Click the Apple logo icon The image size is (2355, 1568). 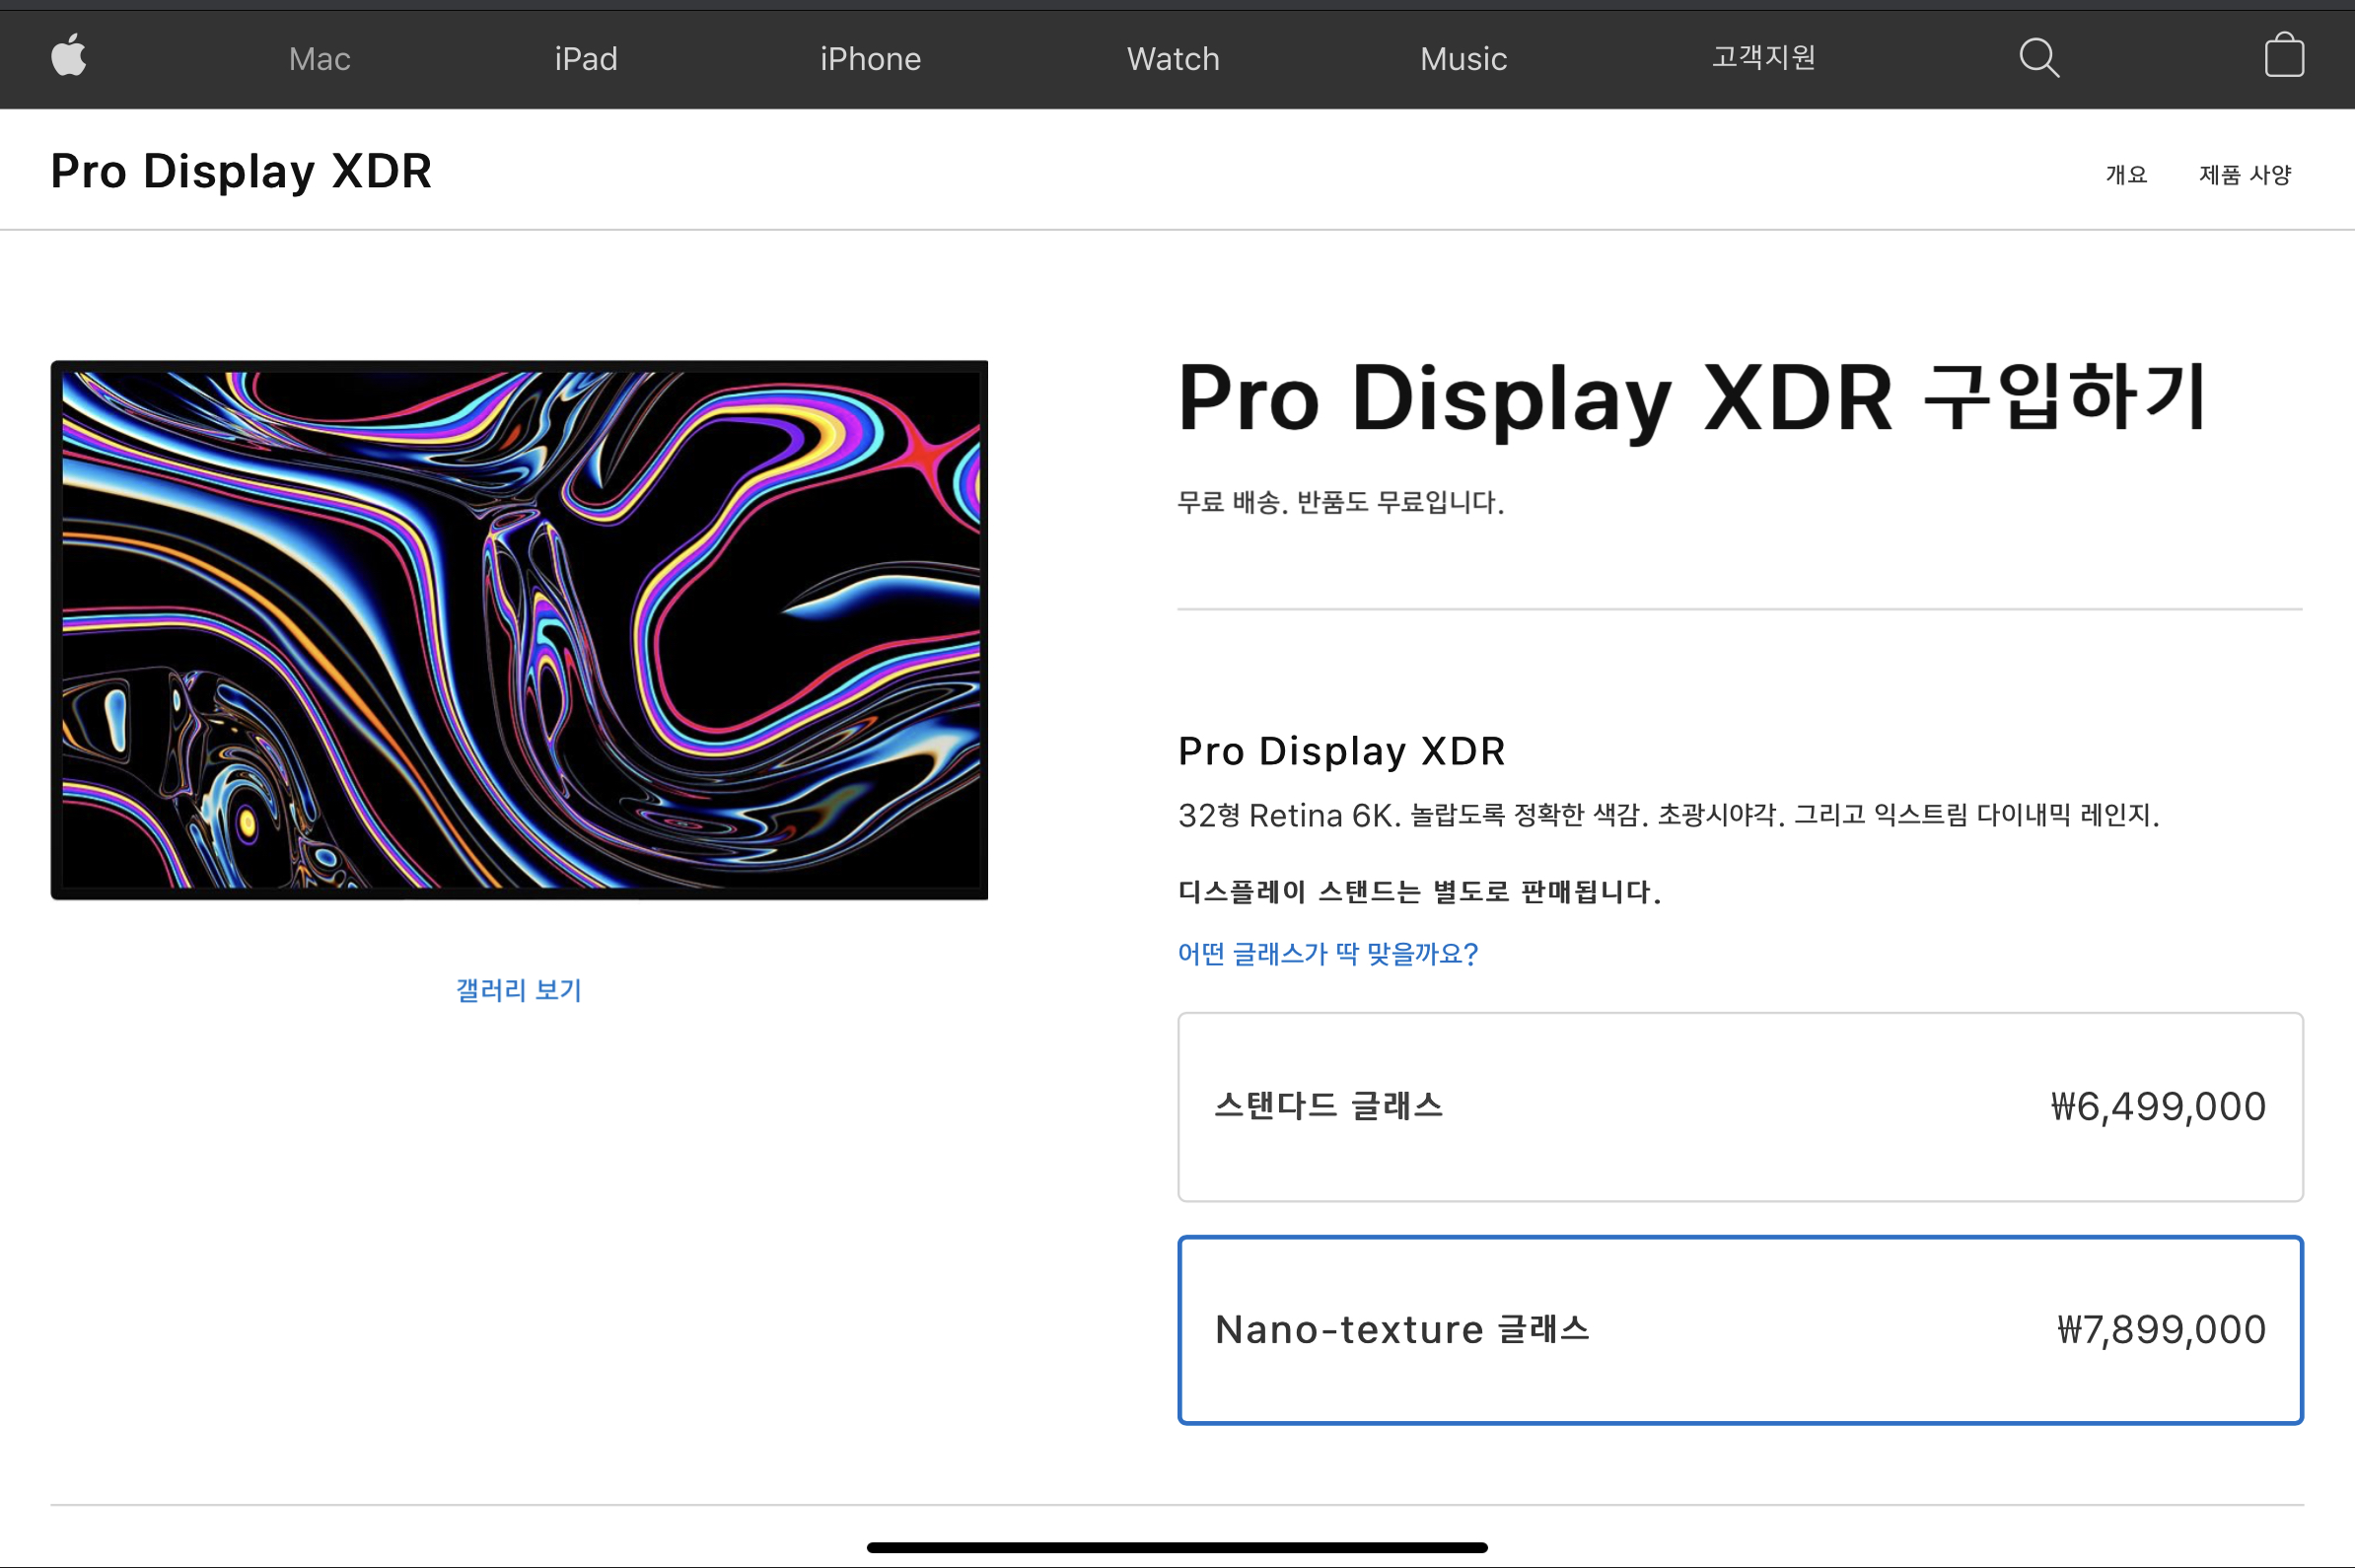tap(68, 56)
